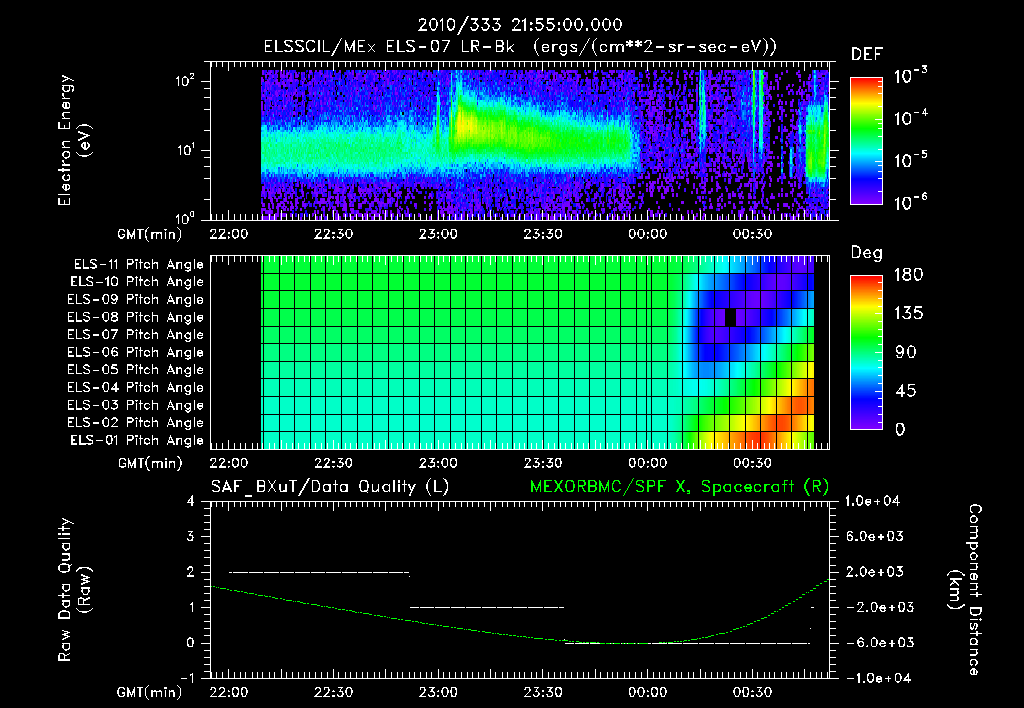Select the ELS-07 Pitch Angle row label

coord(136,335)
